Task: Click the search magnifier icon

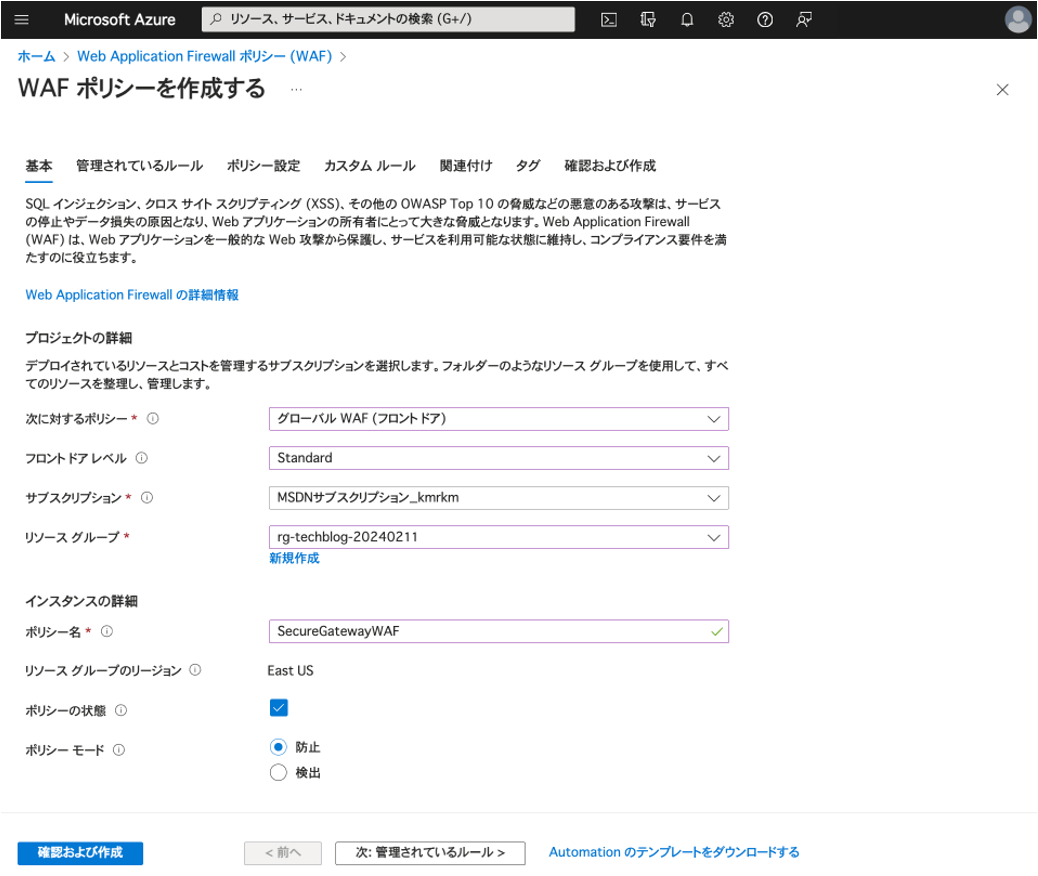Action: pos(216,19)
